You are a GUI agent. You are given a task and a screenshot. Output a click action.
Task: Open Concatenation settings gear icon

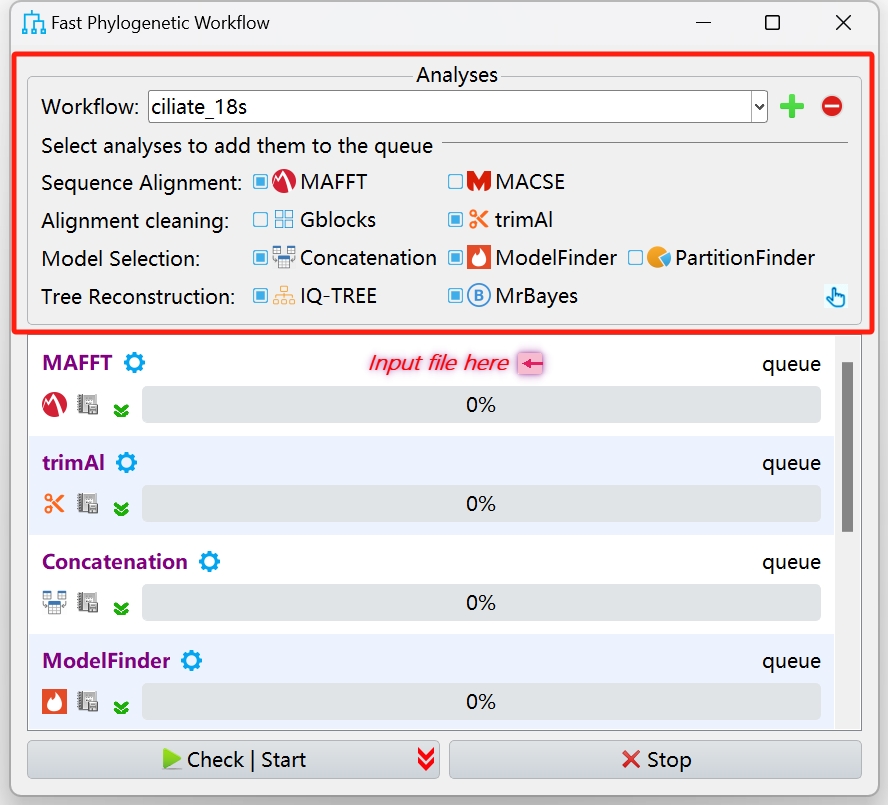(x=209, y=562)
